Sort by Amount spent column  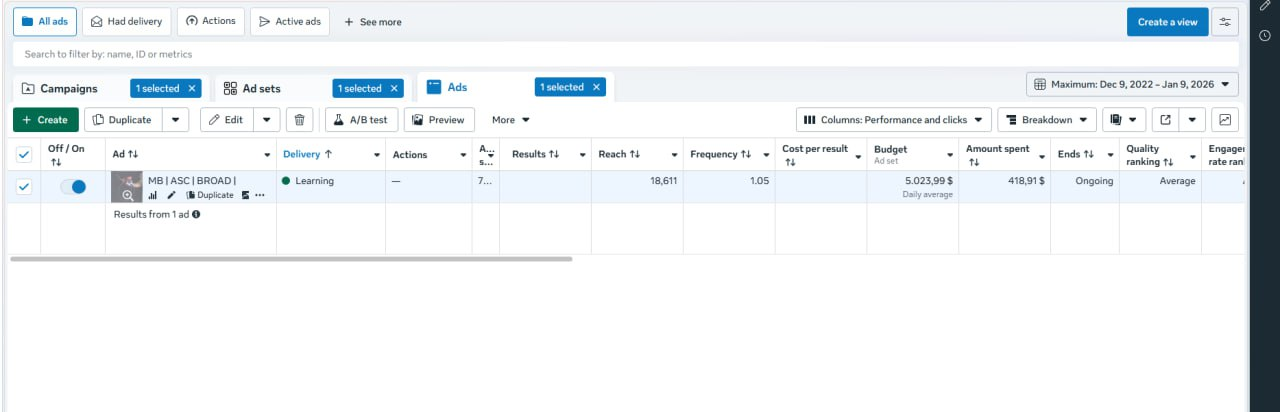click(997, 154)
